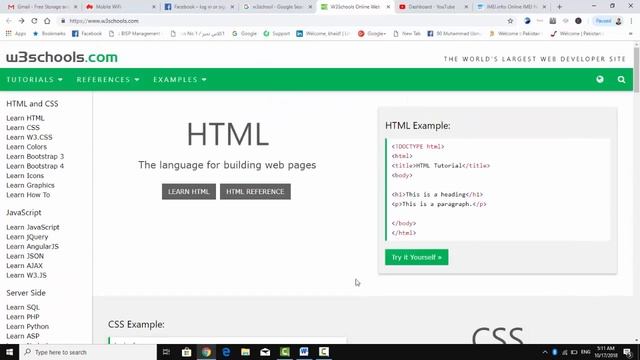Show hidden system tray icons
The height and width of the screenshot is (360, 640).
pyautogui.click(x=545, y=352)
